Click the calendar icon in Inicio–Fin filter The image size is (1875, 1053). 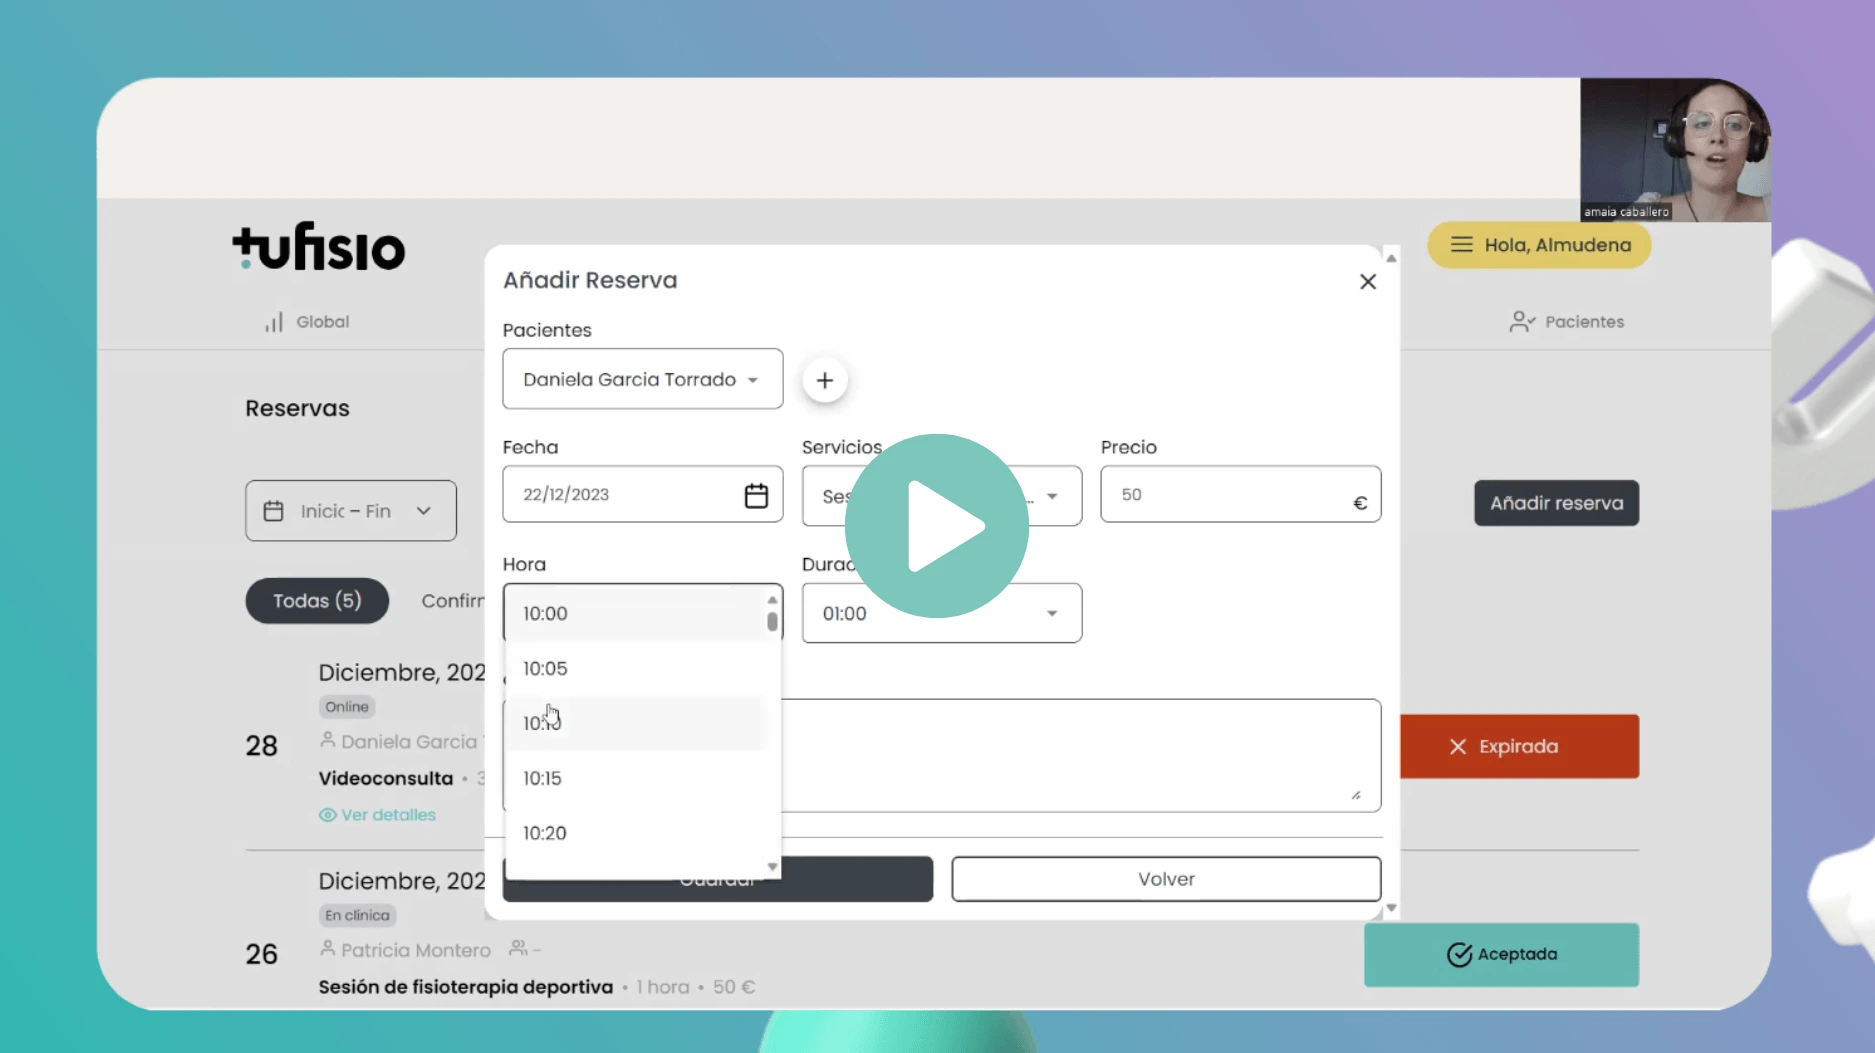[273, 511]
